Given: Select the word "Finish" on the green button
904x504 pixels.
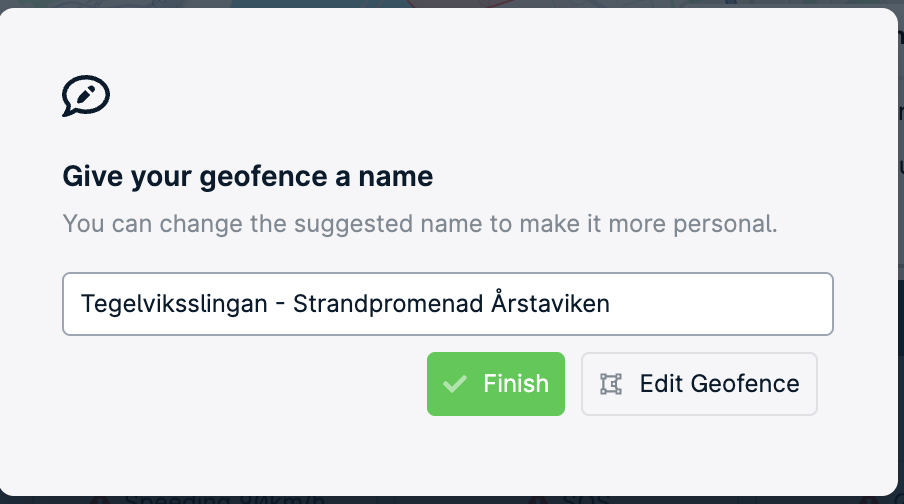Looking at the screenshot, I should (516, 384).
